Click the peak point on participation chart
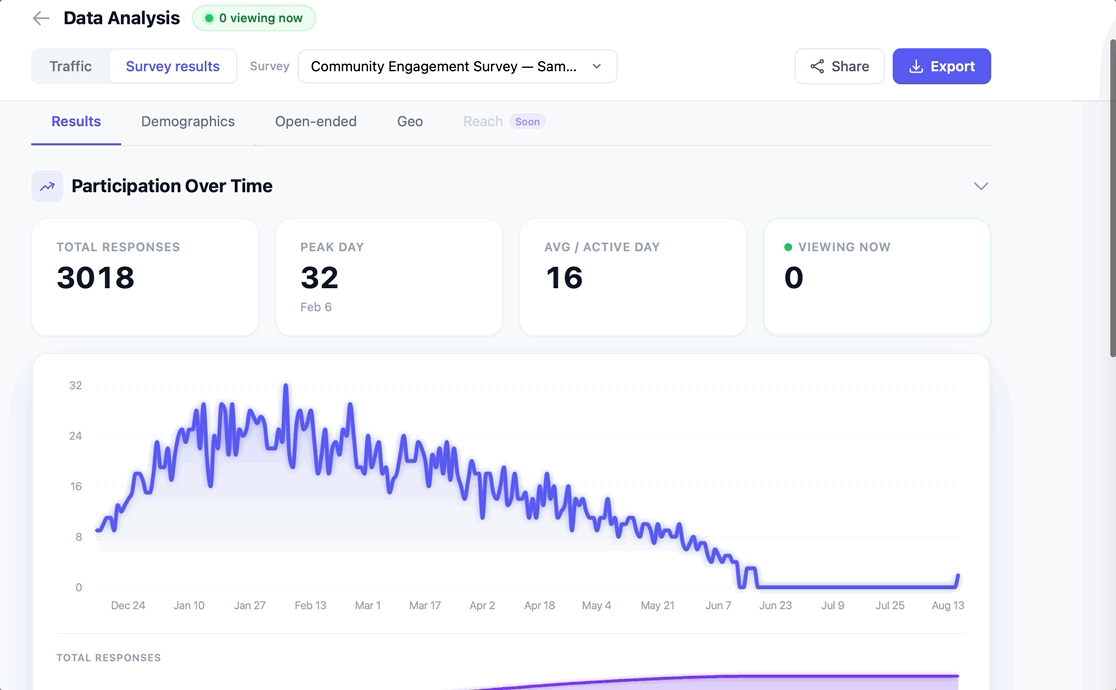This screenshot has width=1116, height=690. [286, 387]
